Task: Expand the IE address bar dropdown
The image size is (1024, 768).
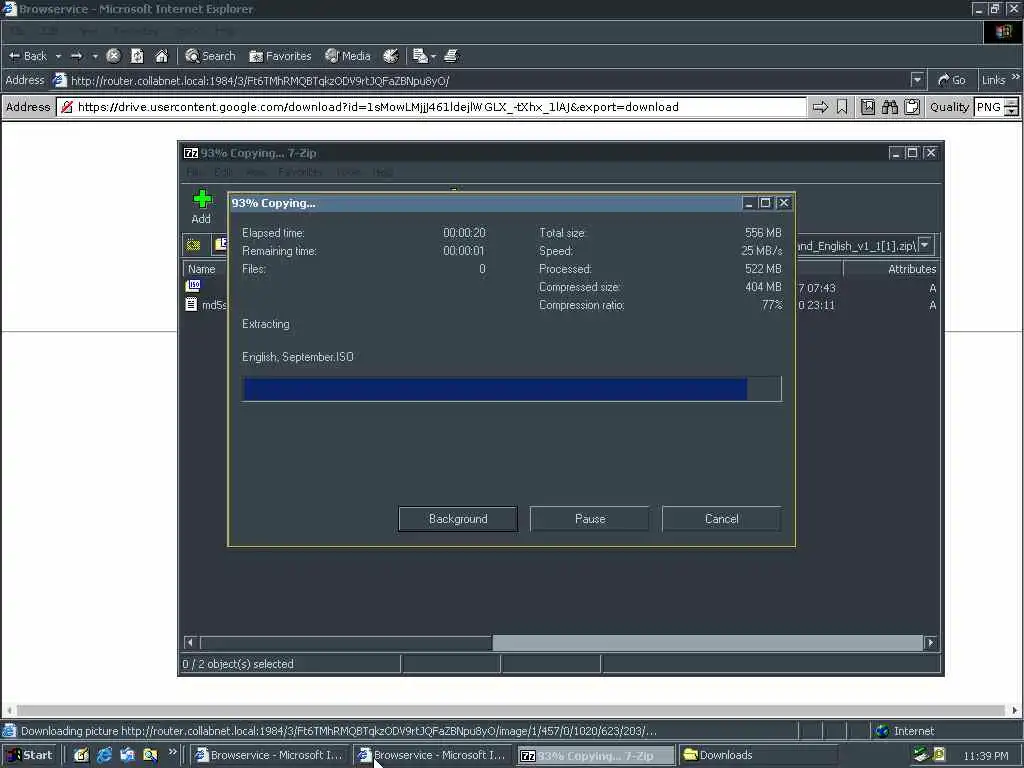Action: (x=918, y=80)
